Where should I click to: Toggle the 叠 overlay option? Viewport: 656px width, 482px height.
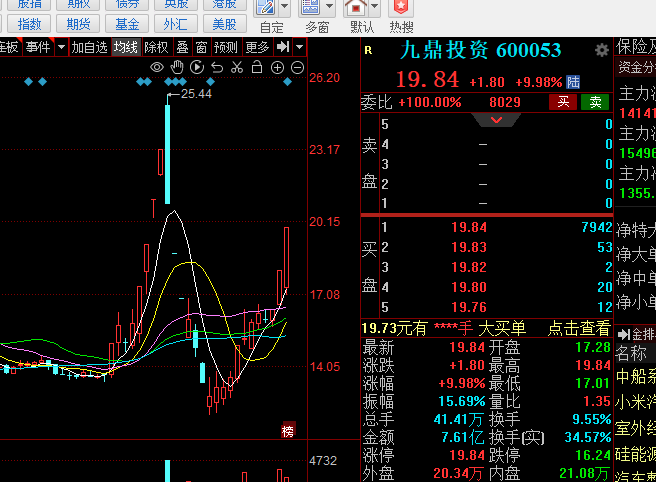(x=182, y=47)
